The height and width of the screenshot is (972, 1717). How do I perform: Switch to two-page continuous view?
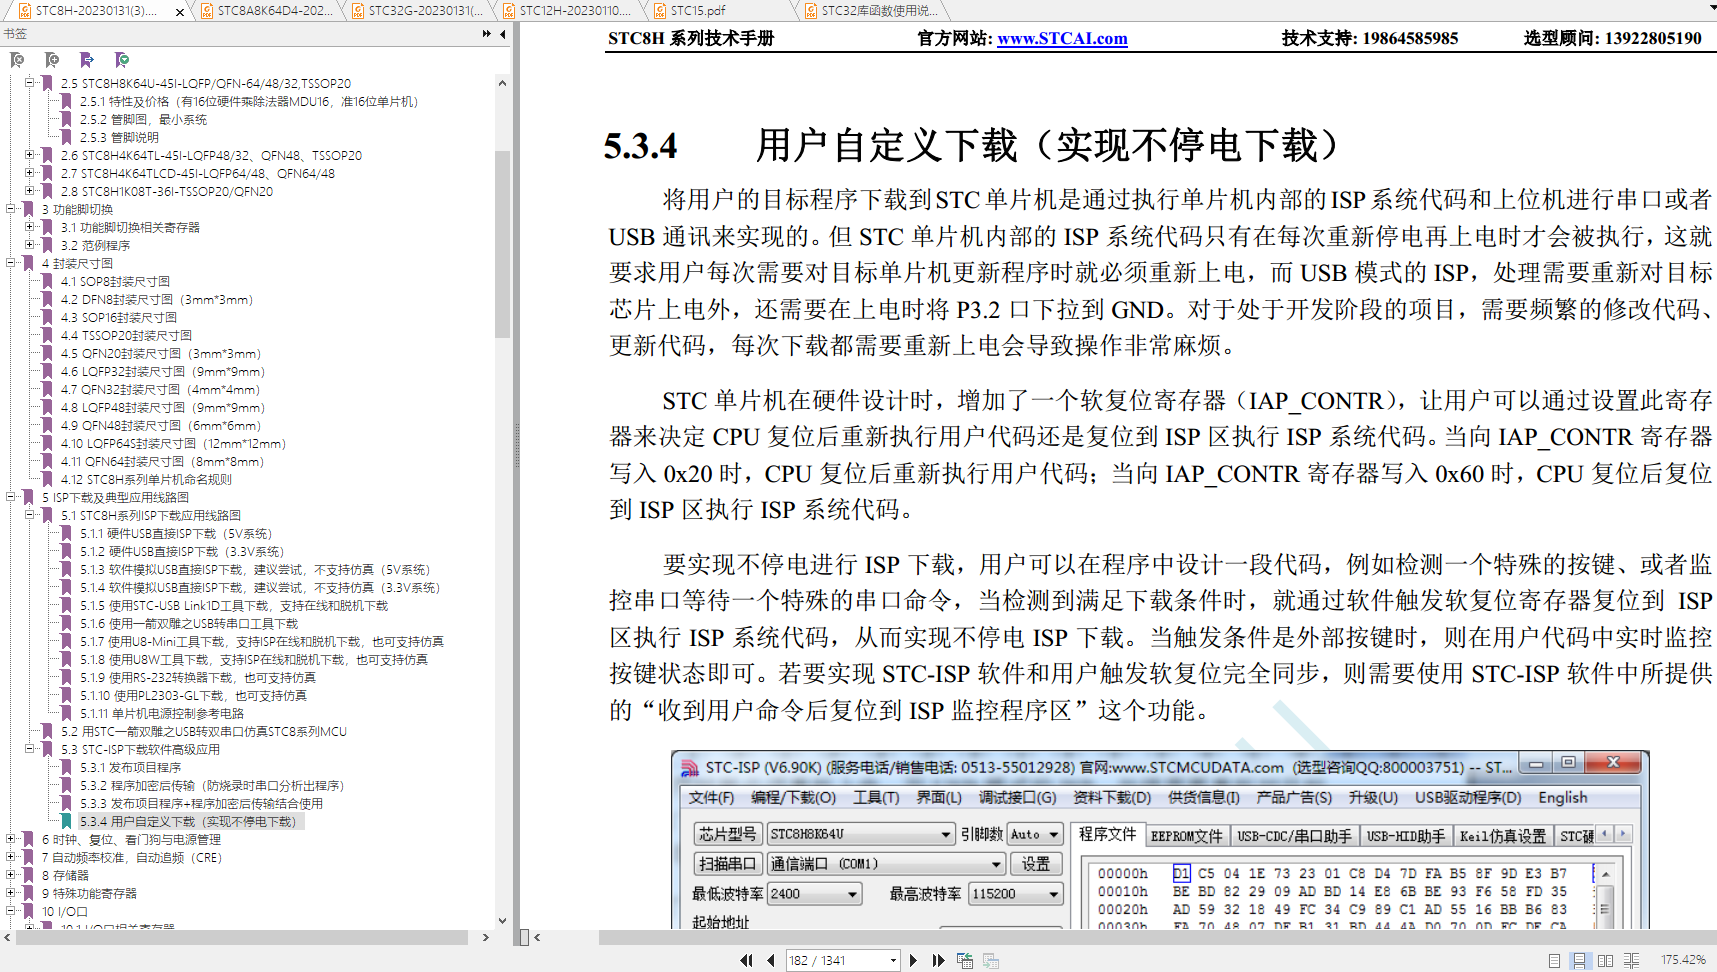pyautogui.click(x=1631, y=960)
